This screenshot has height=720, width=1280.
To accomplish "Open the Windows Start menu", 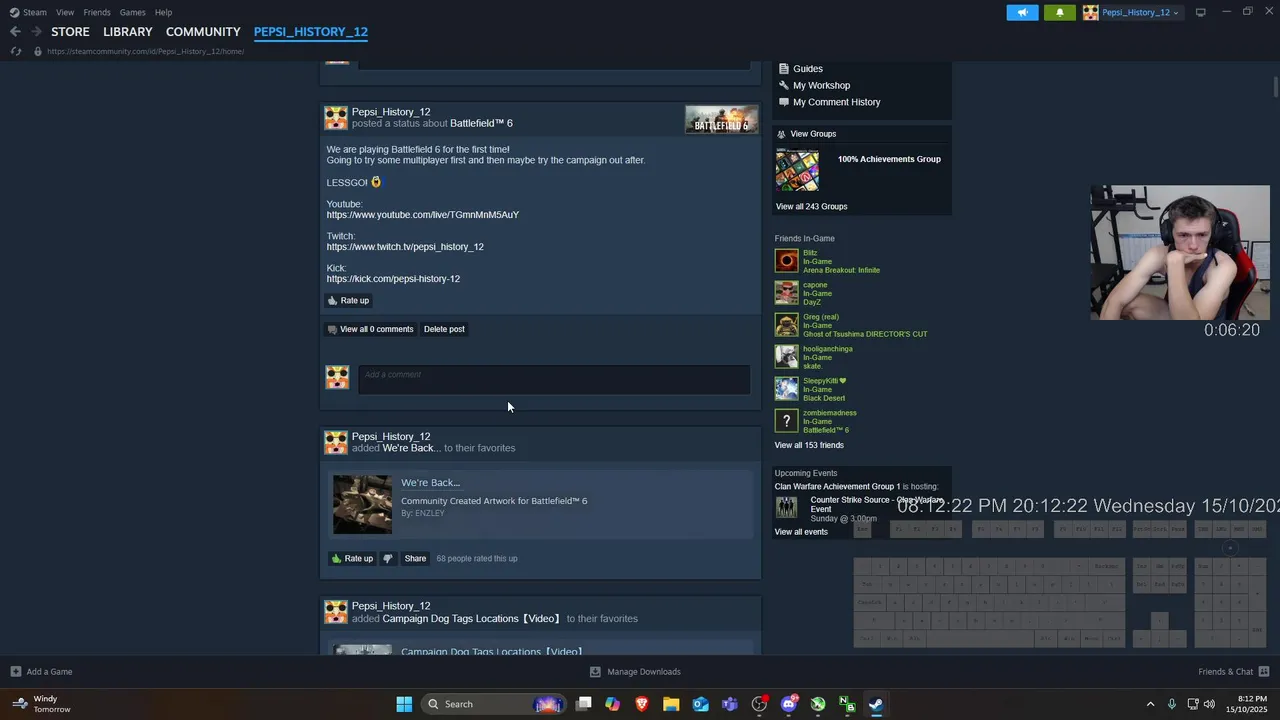I will coord(404,704).
